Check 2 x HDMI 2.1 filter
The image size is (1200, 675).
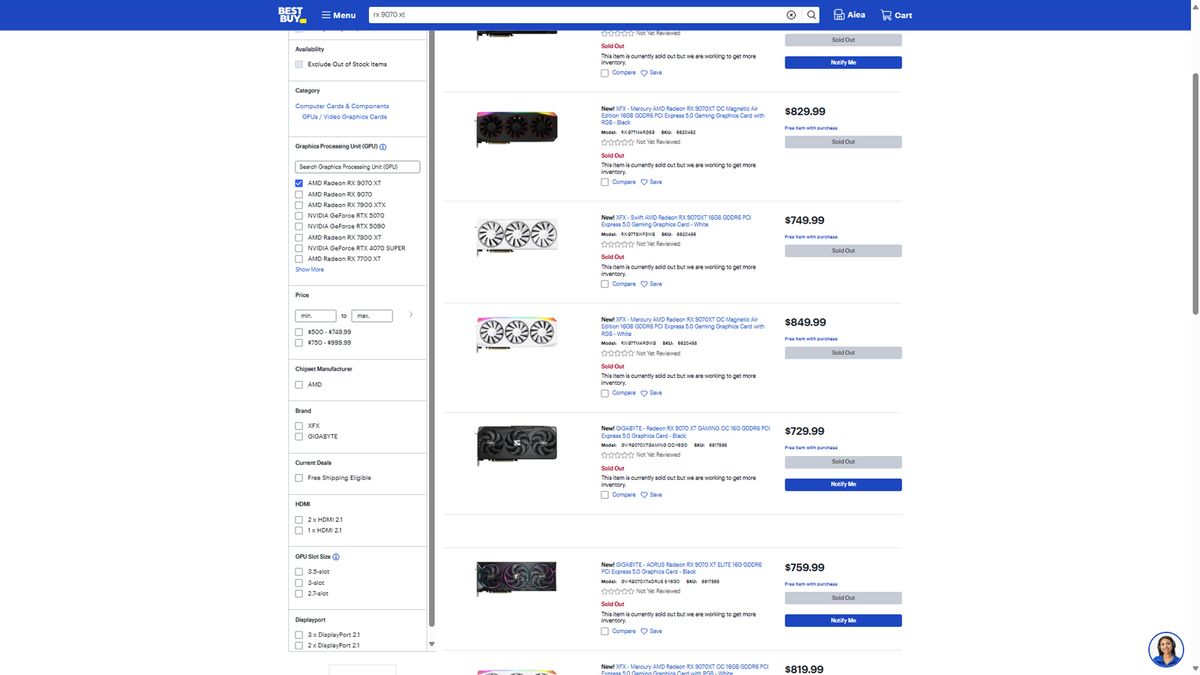(299, 520)
